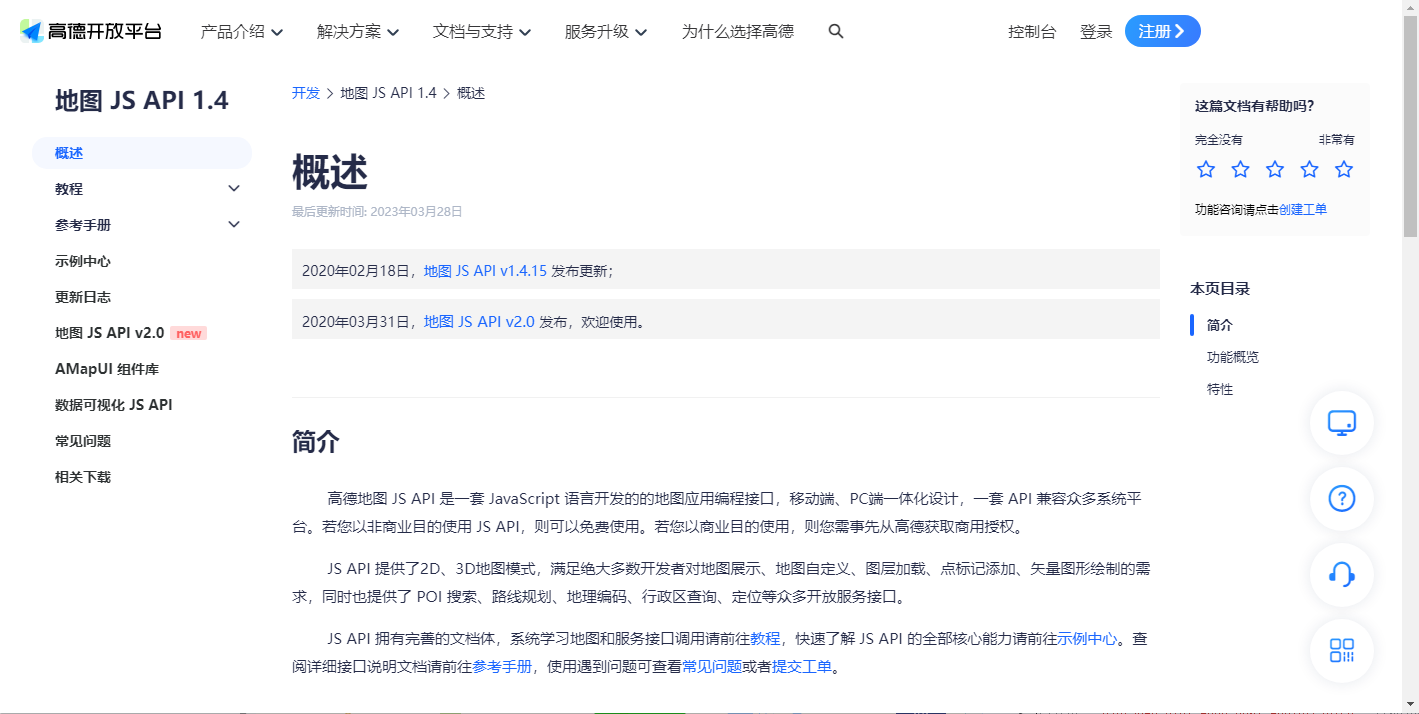The image size is (1419, 714).
Task: Open 常见问题 in the sidebar
Action: [83, 441]
